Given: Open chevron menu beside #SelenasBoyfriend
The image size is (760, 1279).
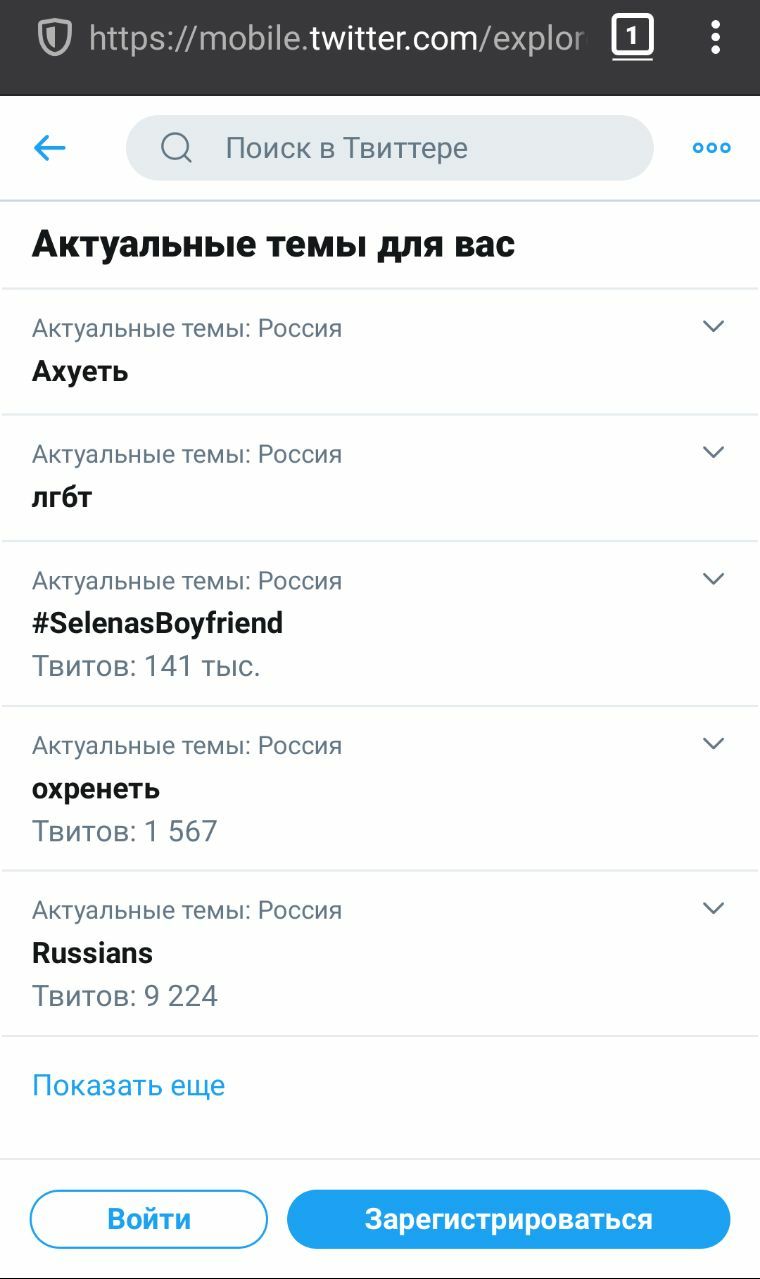Looking at the screenshot, I should click(x=713, y=579).
